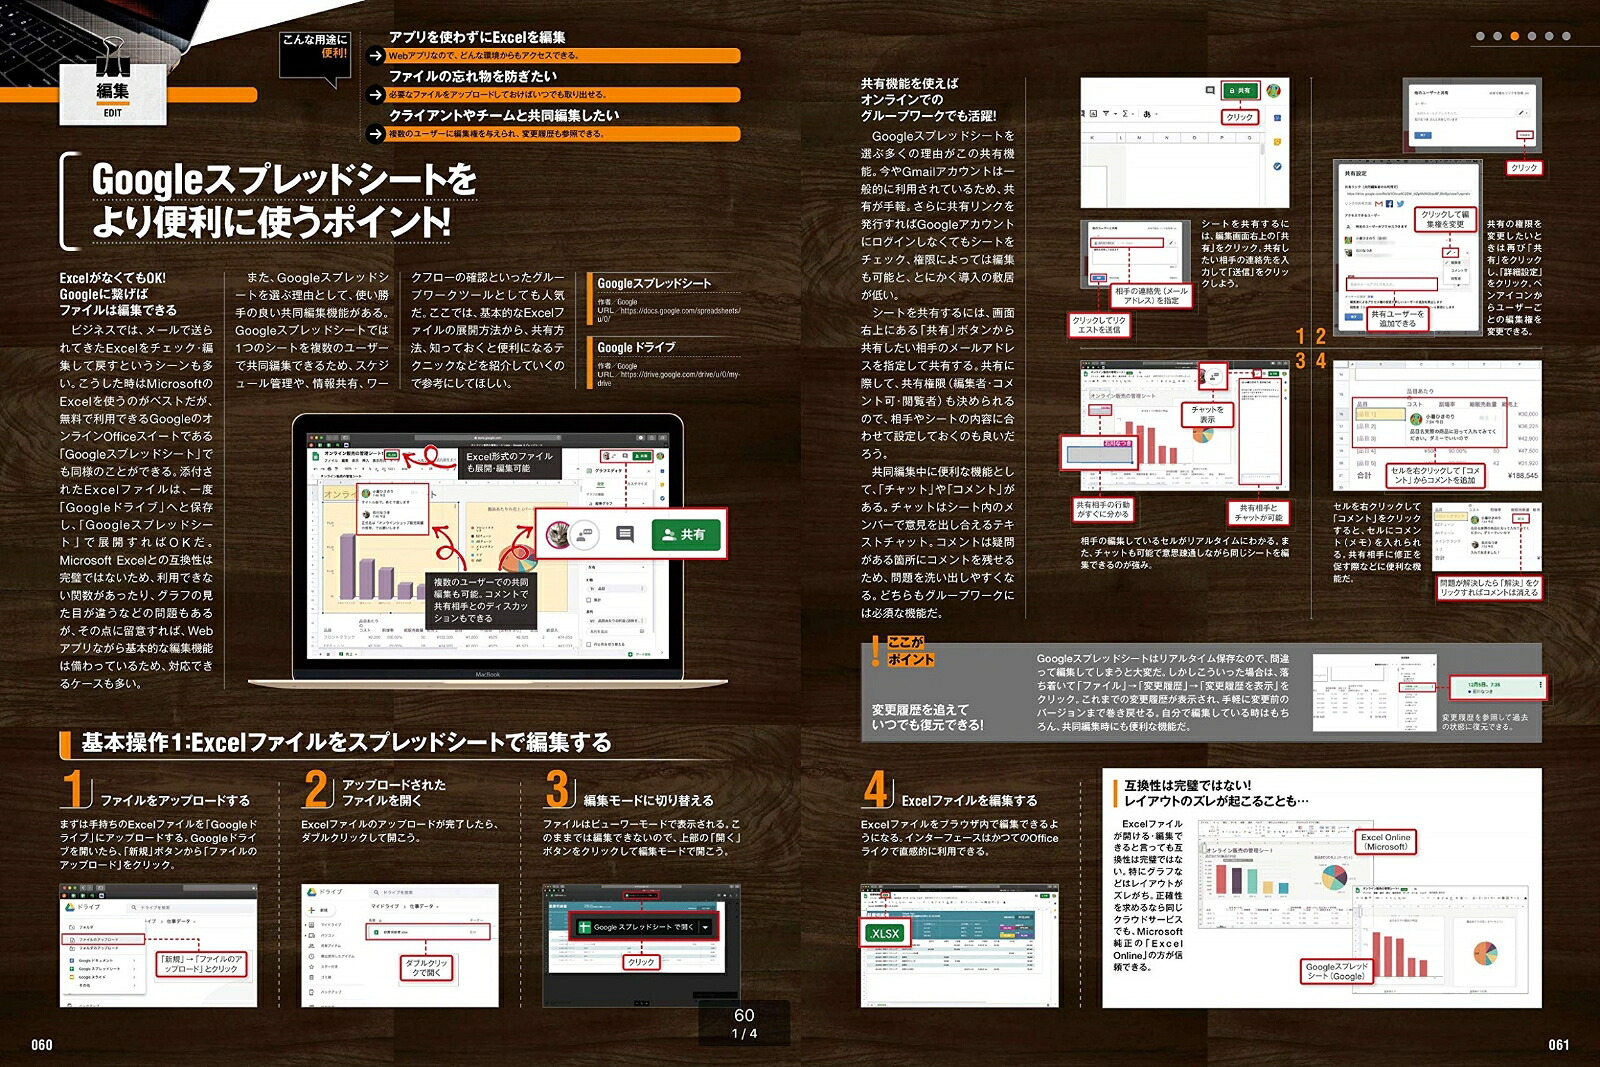
Task: Open the three-dot menu on the version entry
Action: pyautogui.click(x=1540, y=686)
